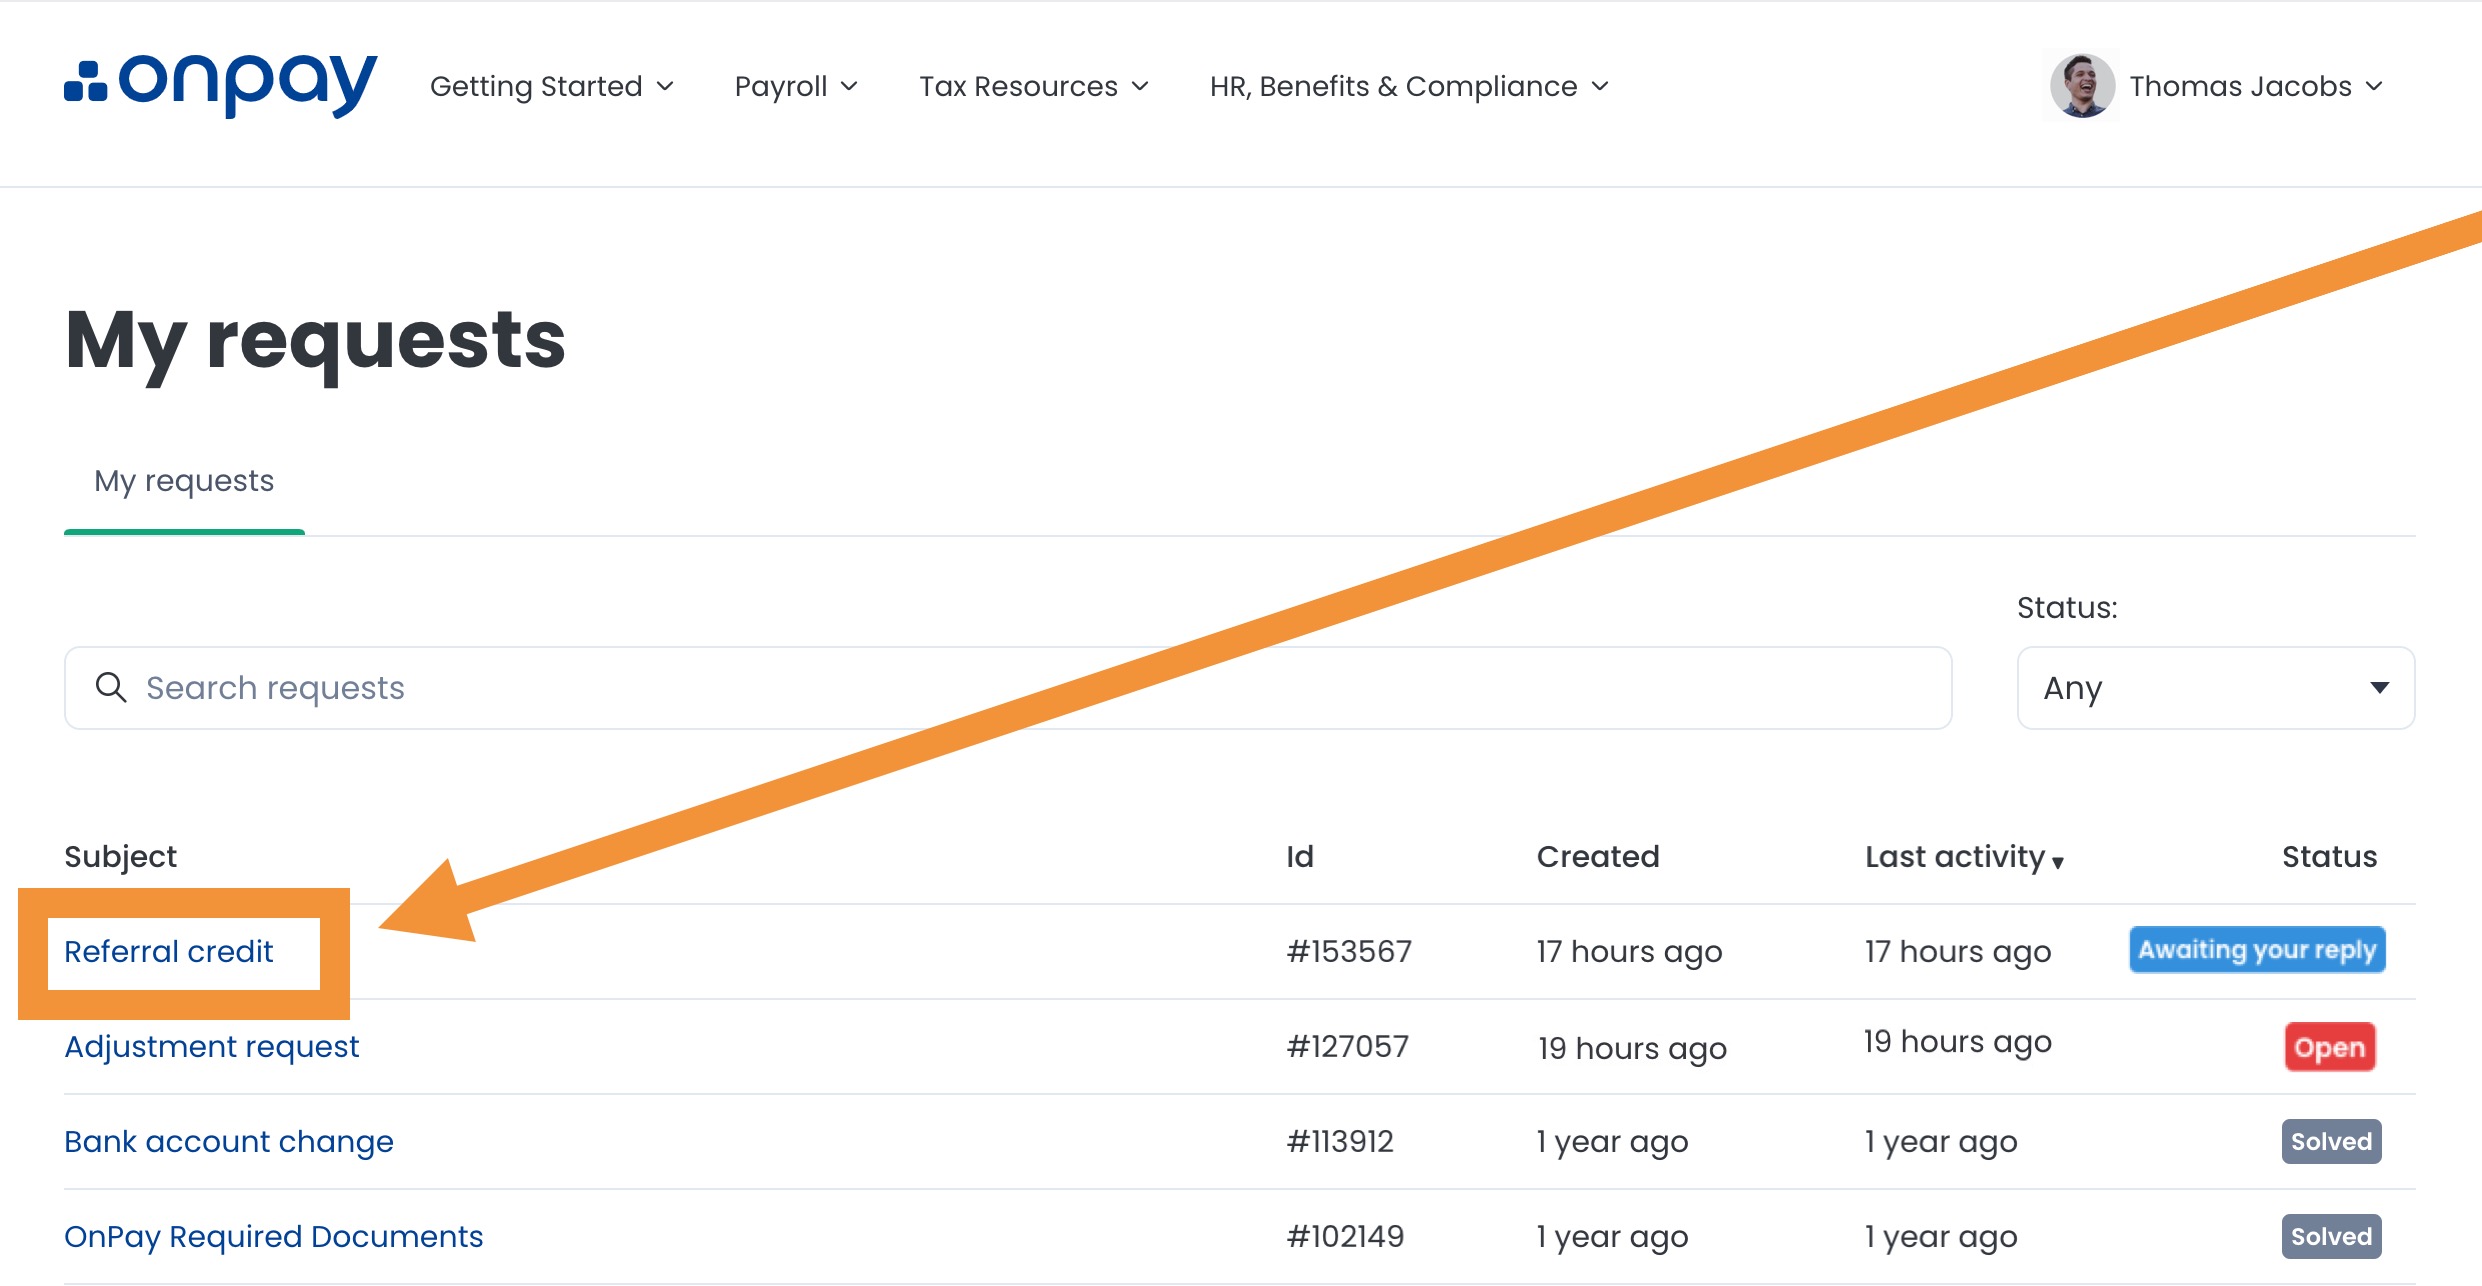Expand HR, Benefits & Compliance menu

(1409, 87)
